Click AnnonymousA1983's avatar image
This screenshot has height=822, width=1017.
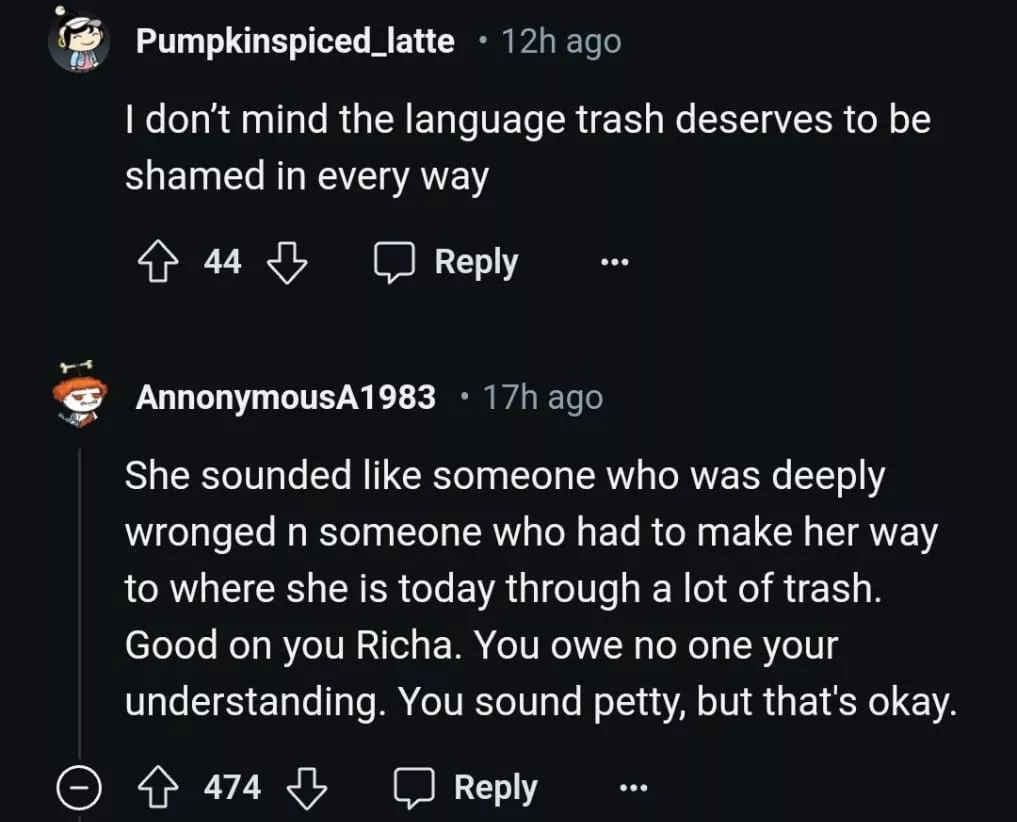82,397
